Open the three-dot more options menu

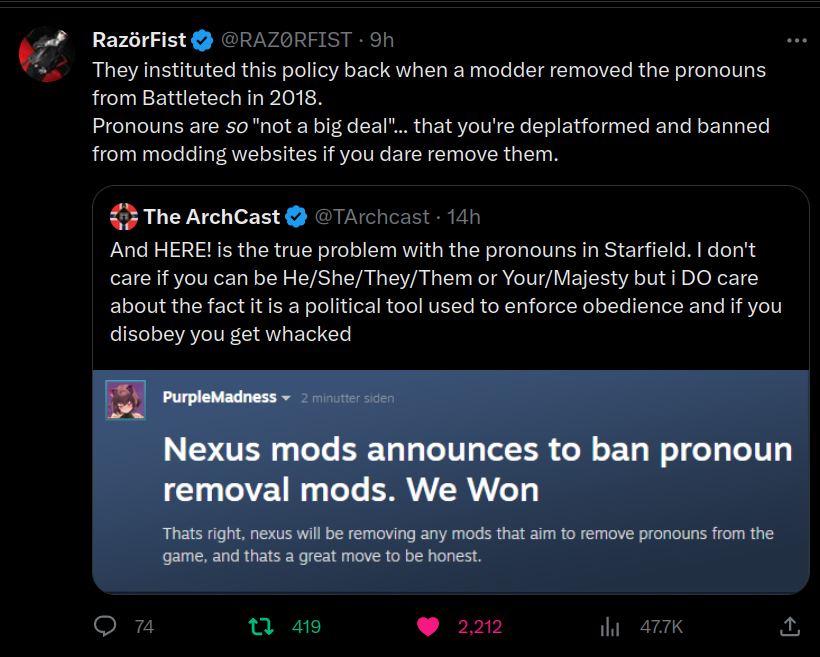click(796, 41)
